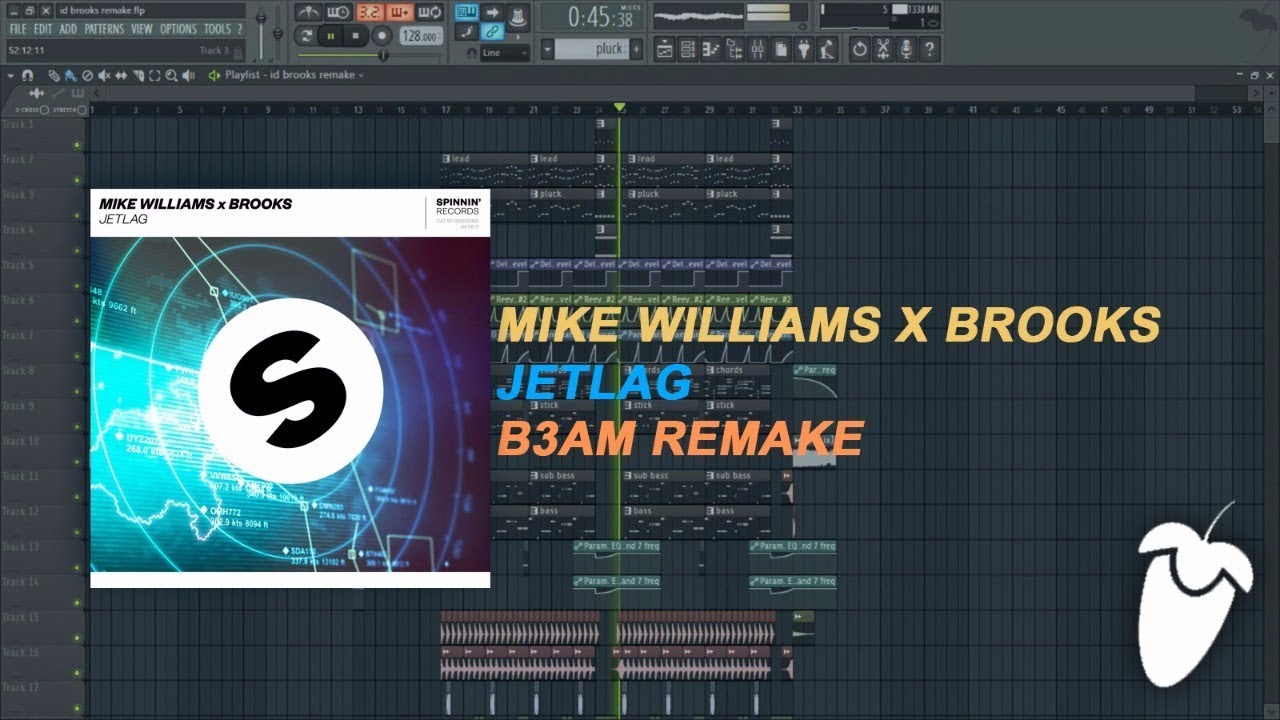Viewport: 1280px width, 720px height.
Task: Toggle the arrow button beside typing keyboard
Action: (x=492, y=12)
